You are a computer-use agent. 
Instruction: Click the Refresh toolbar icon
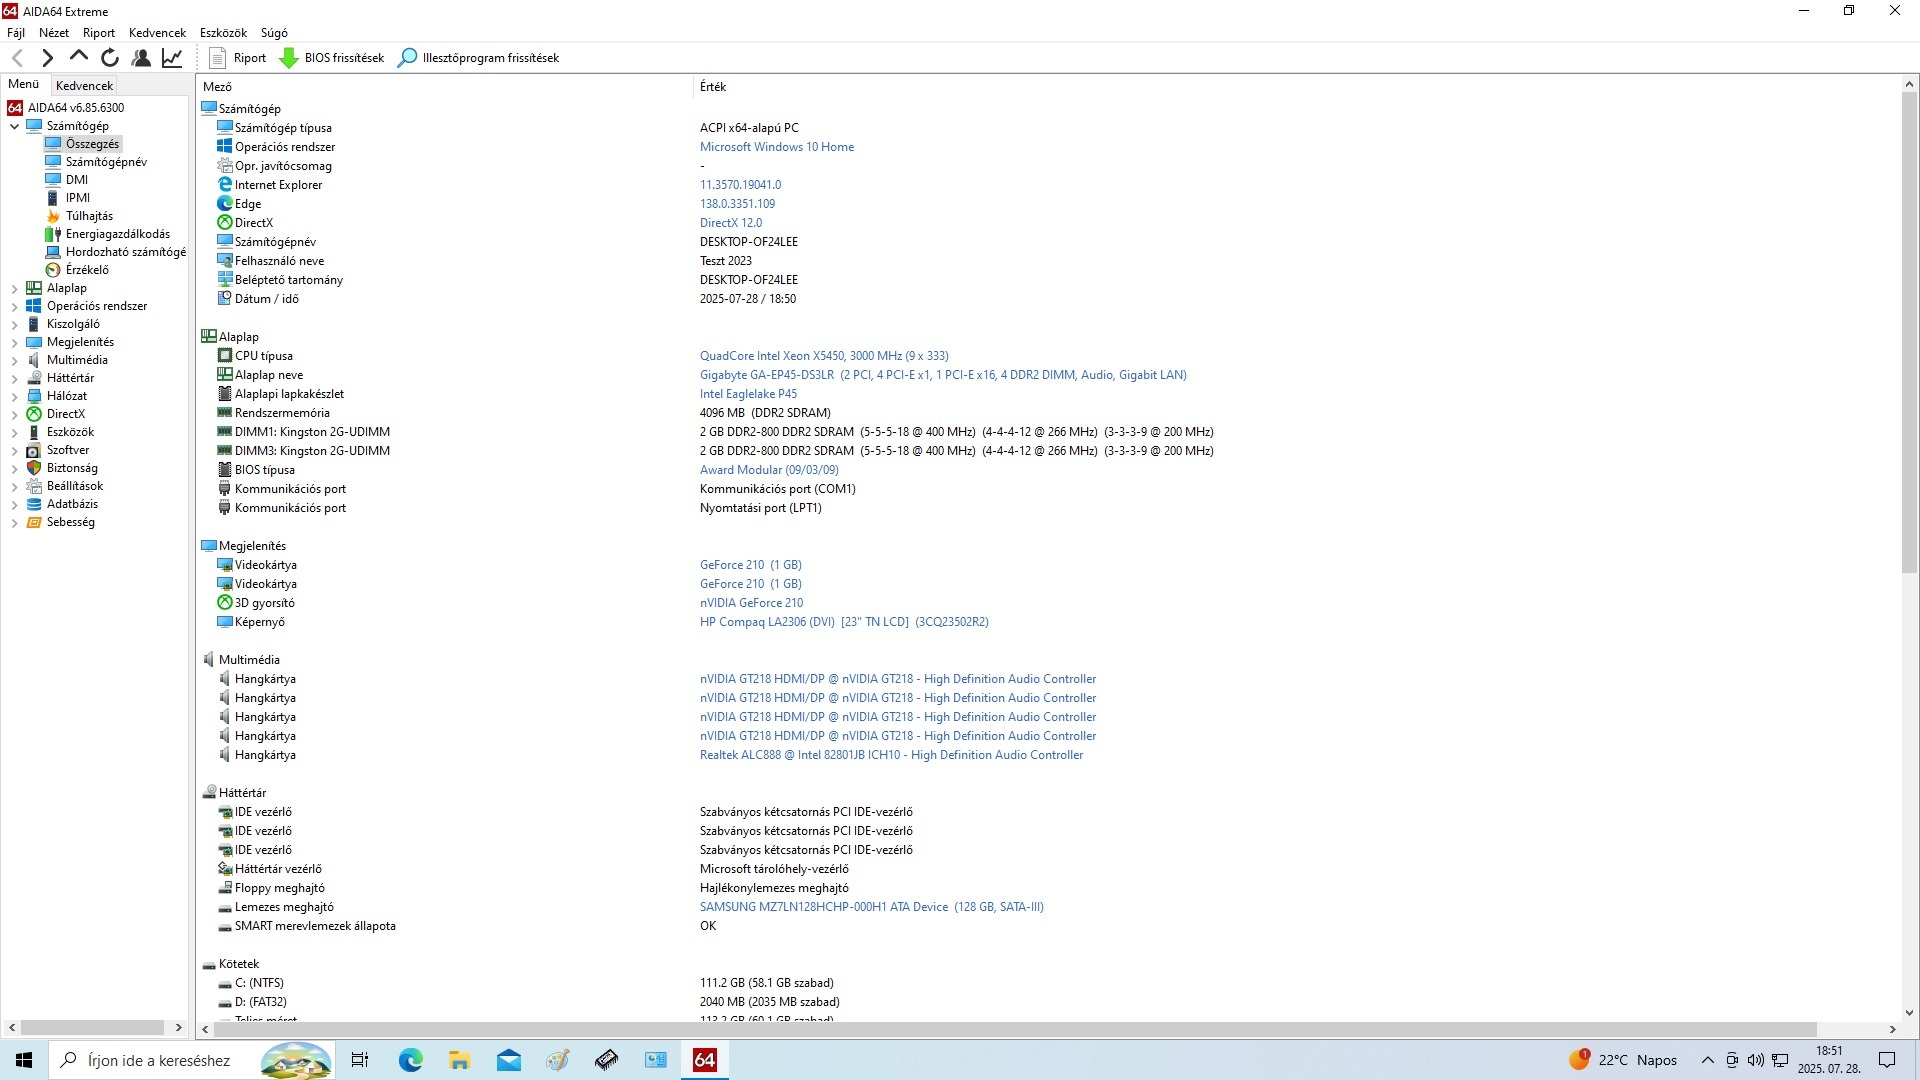pos(110,58)
